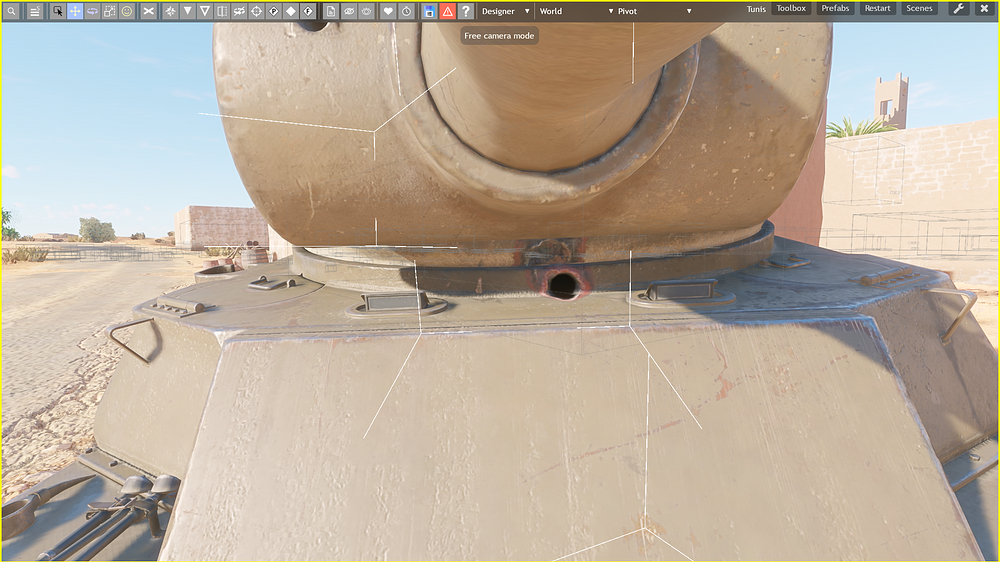
Task: Click the Tunis location label
Action: point(756,9)
